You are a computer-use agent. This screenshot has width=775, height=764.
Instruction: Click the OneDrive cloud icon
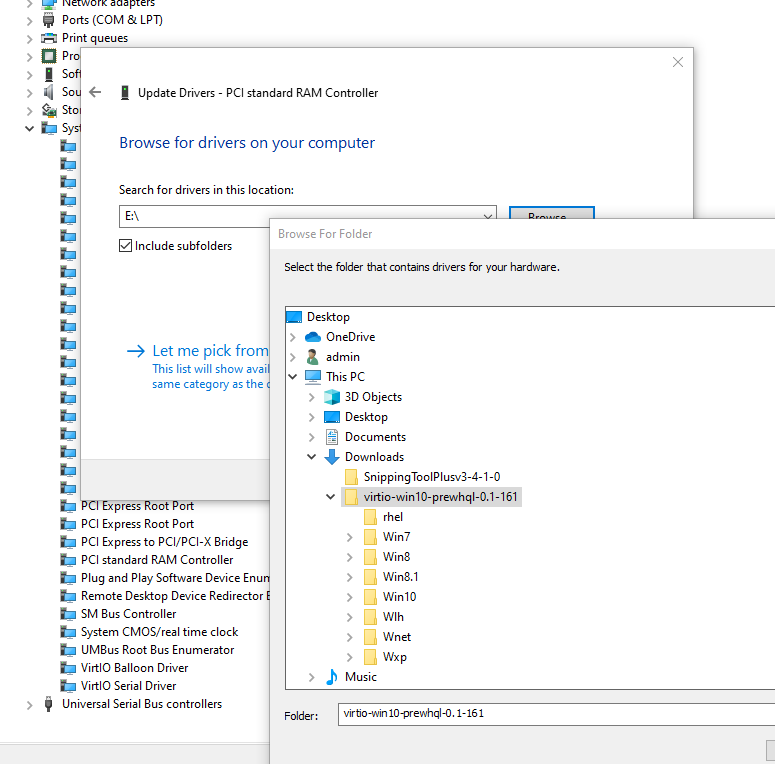coord(313,337)
